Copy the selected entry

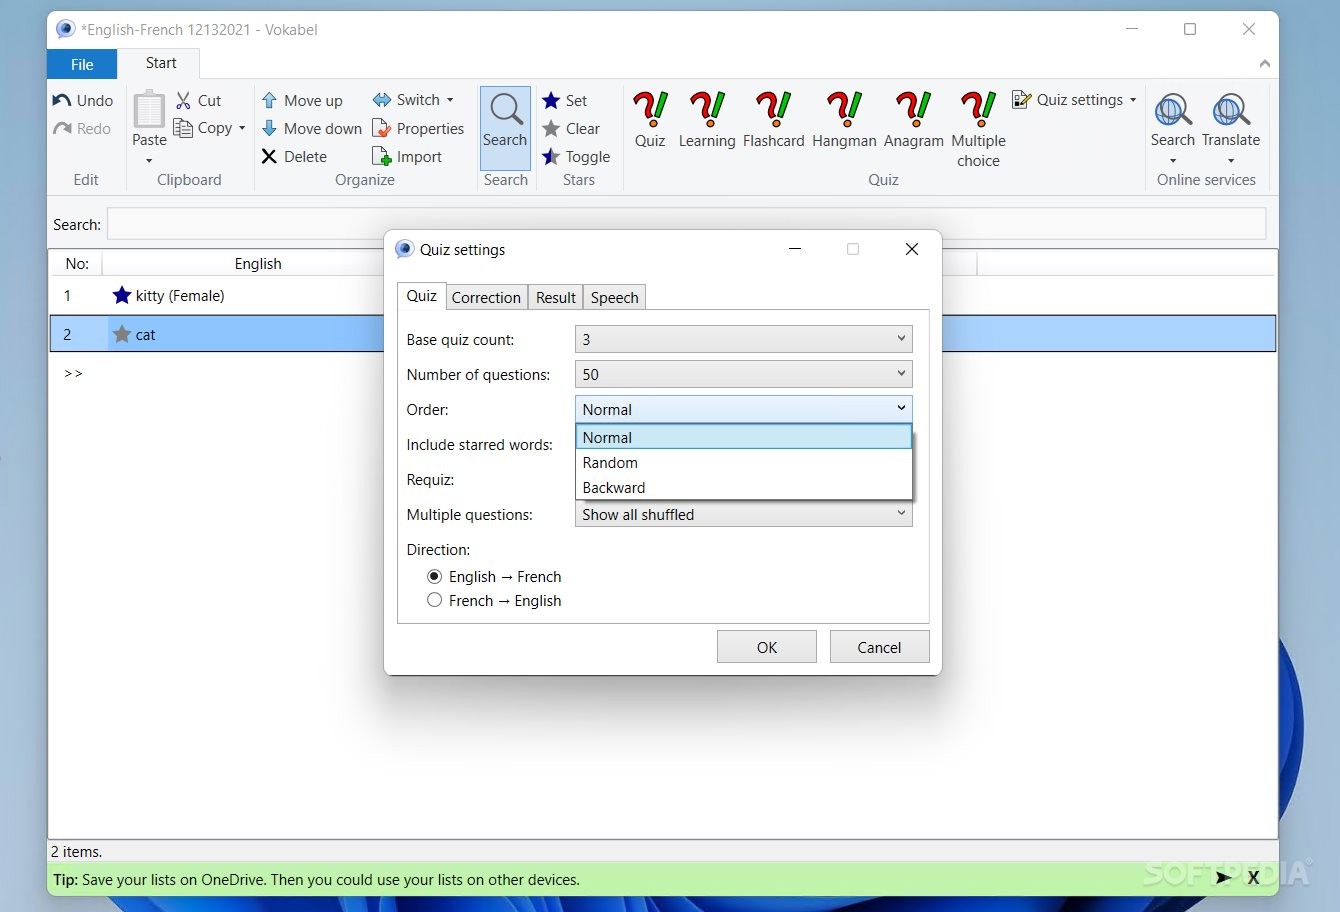pos(204,128)
